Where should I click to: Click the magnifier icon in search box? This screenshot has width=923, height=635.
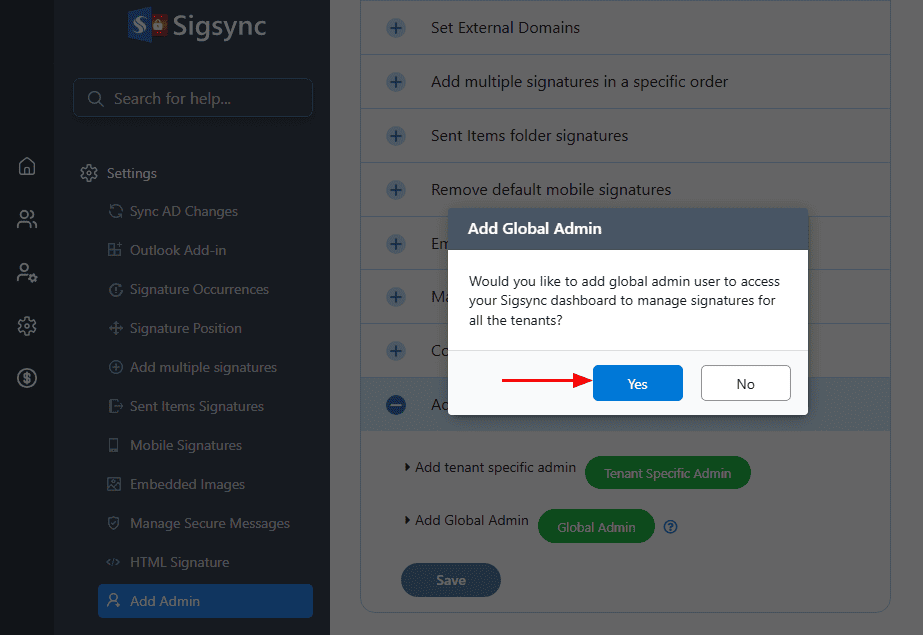point(96,99)
